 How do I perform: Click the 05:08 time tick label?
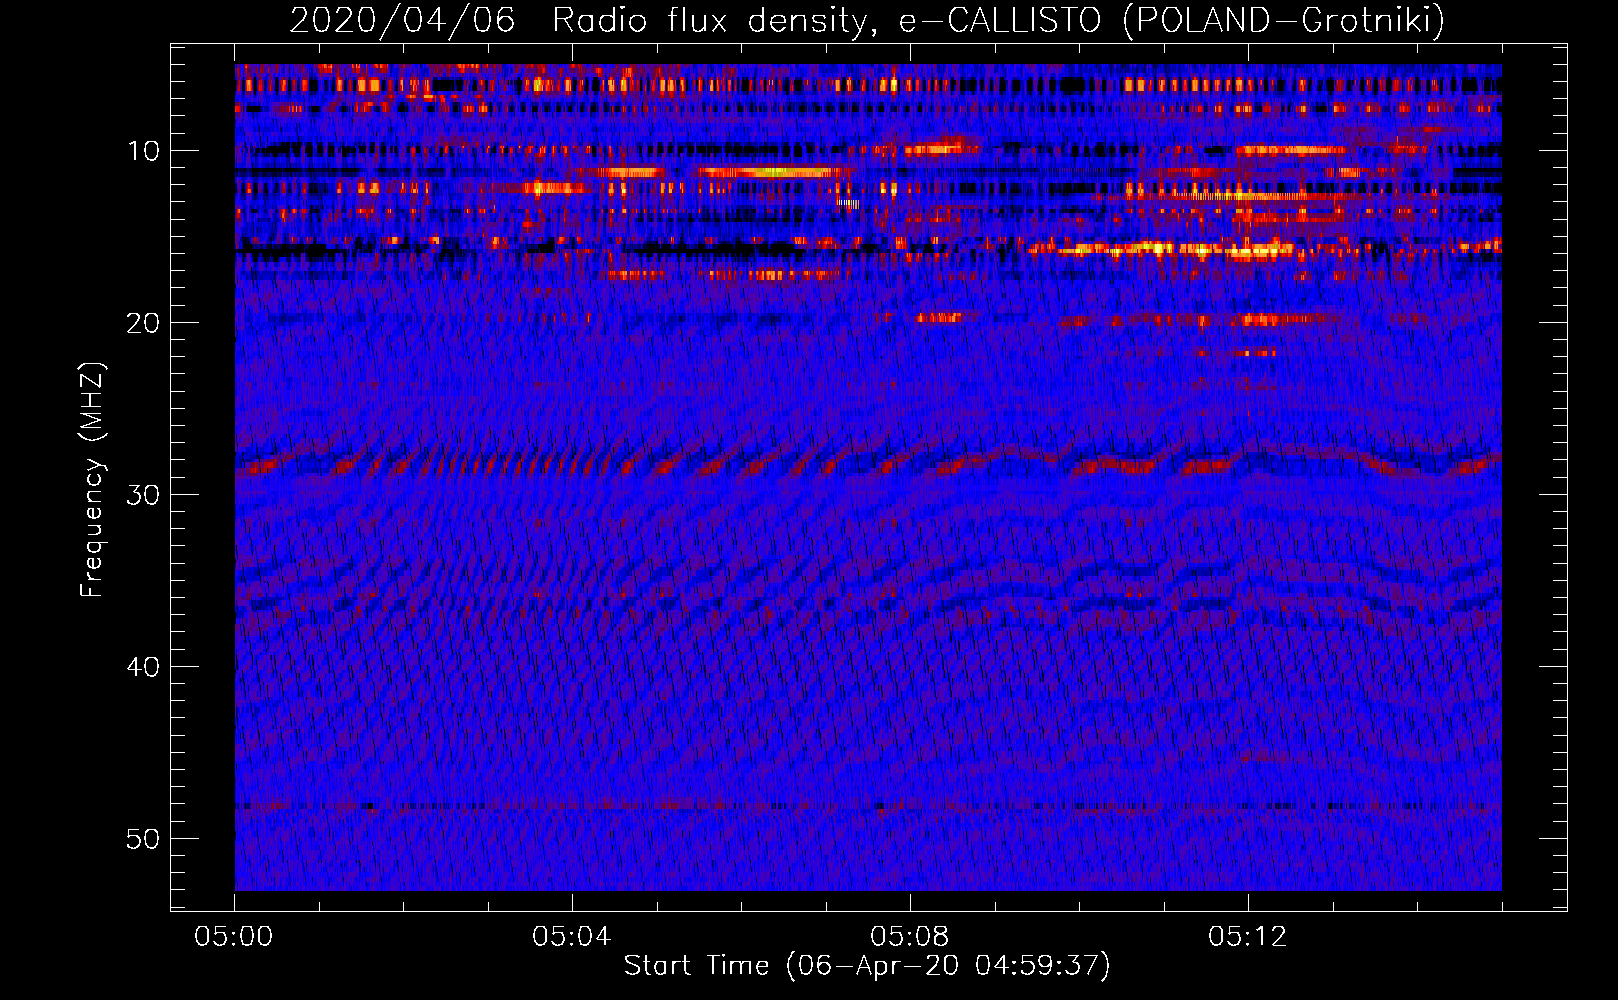(x=910, y=937)
